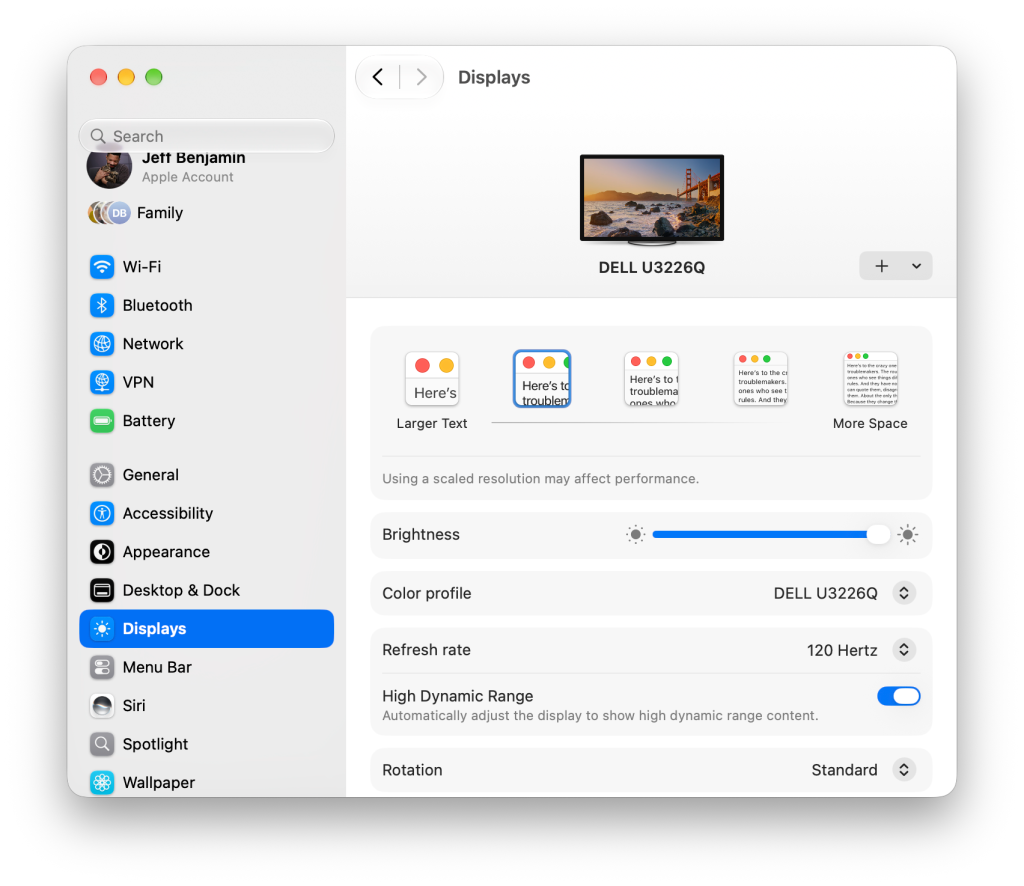This screenshot has height=886, width=1024.
Task: Click the search magnifier icon
Action: [x=98, y=136]
